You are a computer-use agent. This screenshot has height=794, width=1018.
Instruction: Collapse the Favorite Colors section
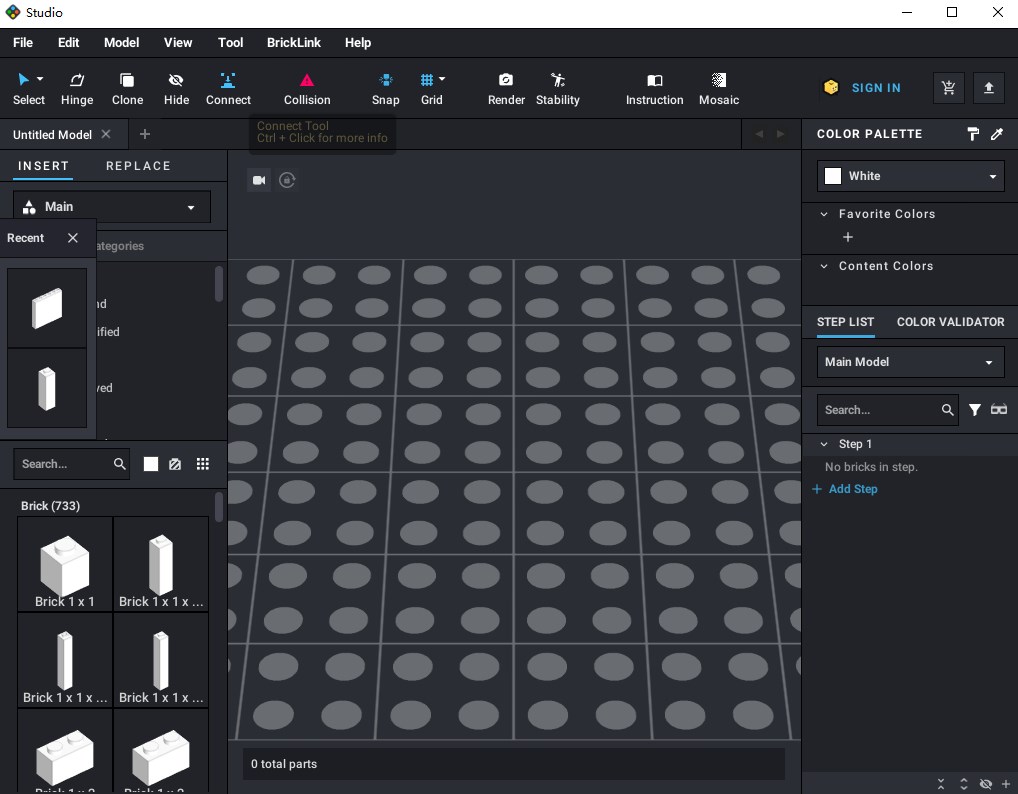tap(824, 214)
